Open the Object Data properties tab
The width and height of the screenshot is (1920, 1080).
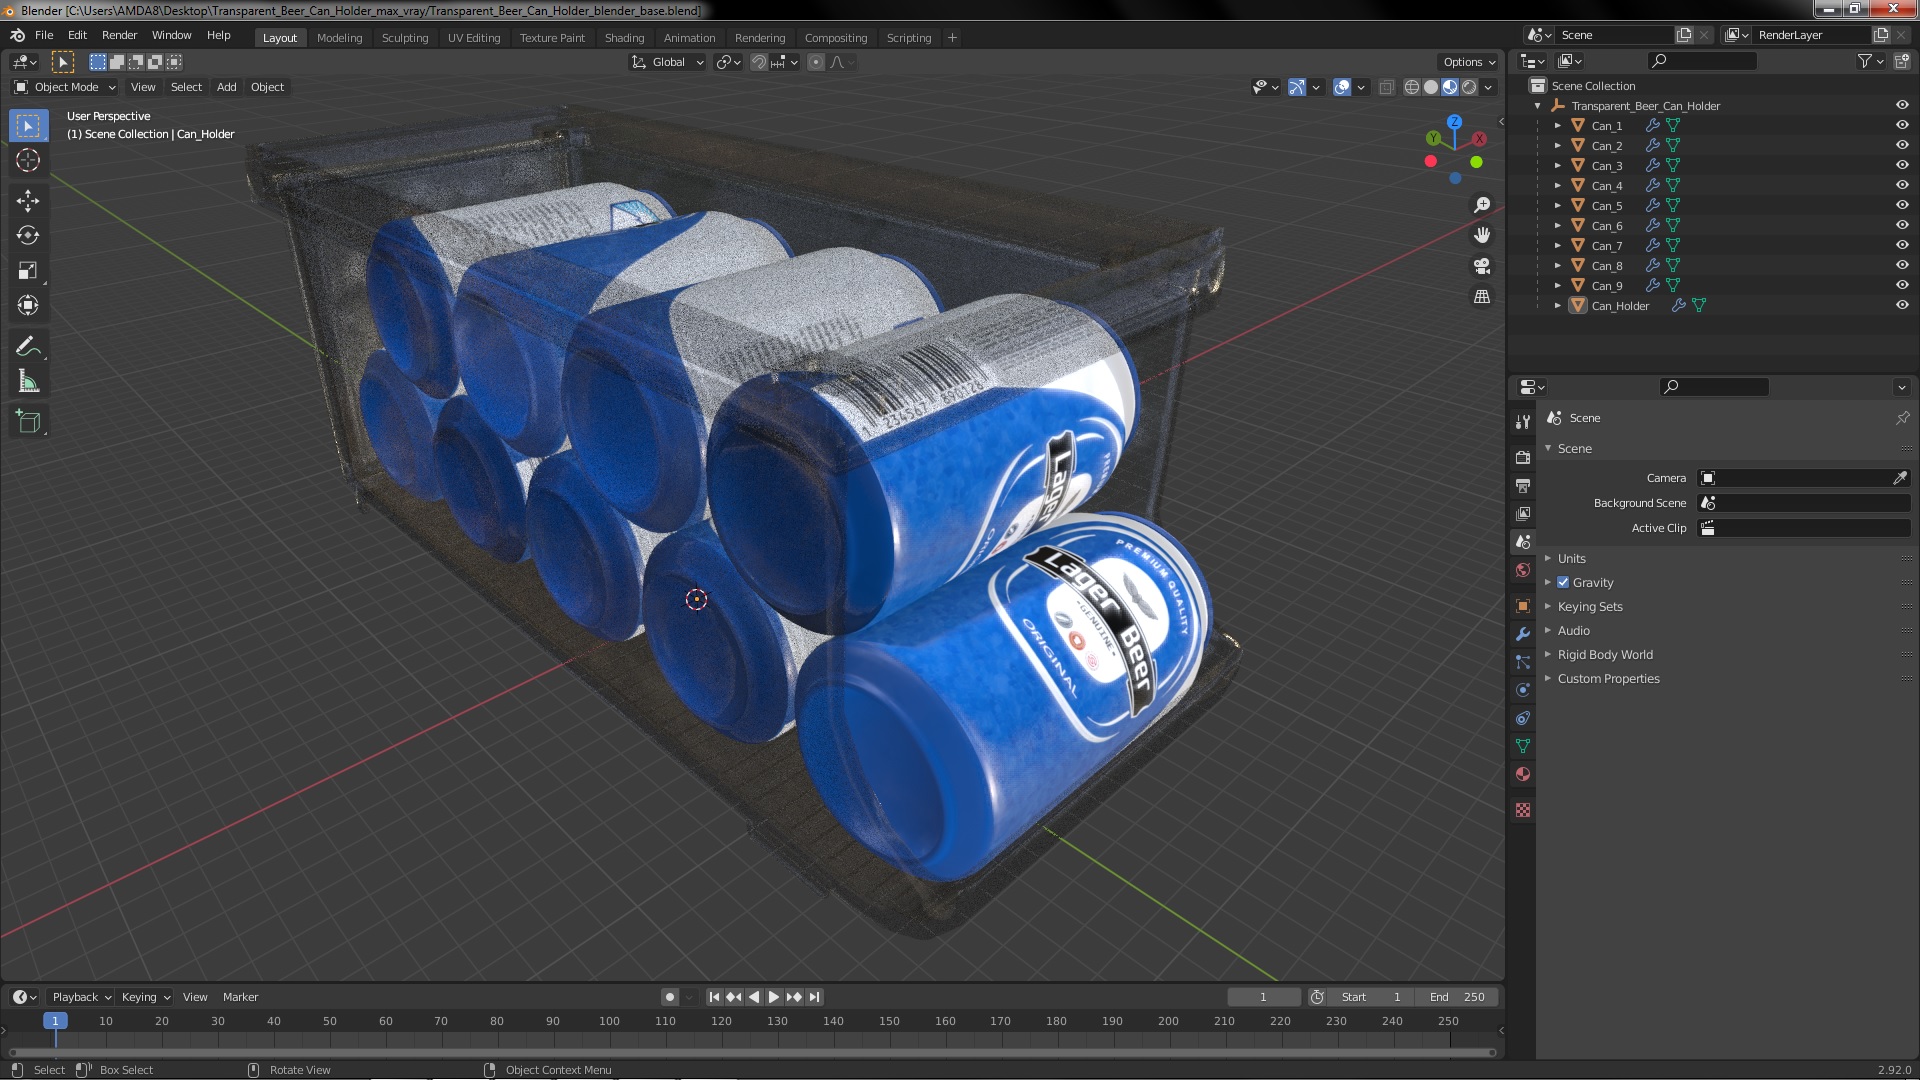pyautogui.click(x=1523, y=746)
